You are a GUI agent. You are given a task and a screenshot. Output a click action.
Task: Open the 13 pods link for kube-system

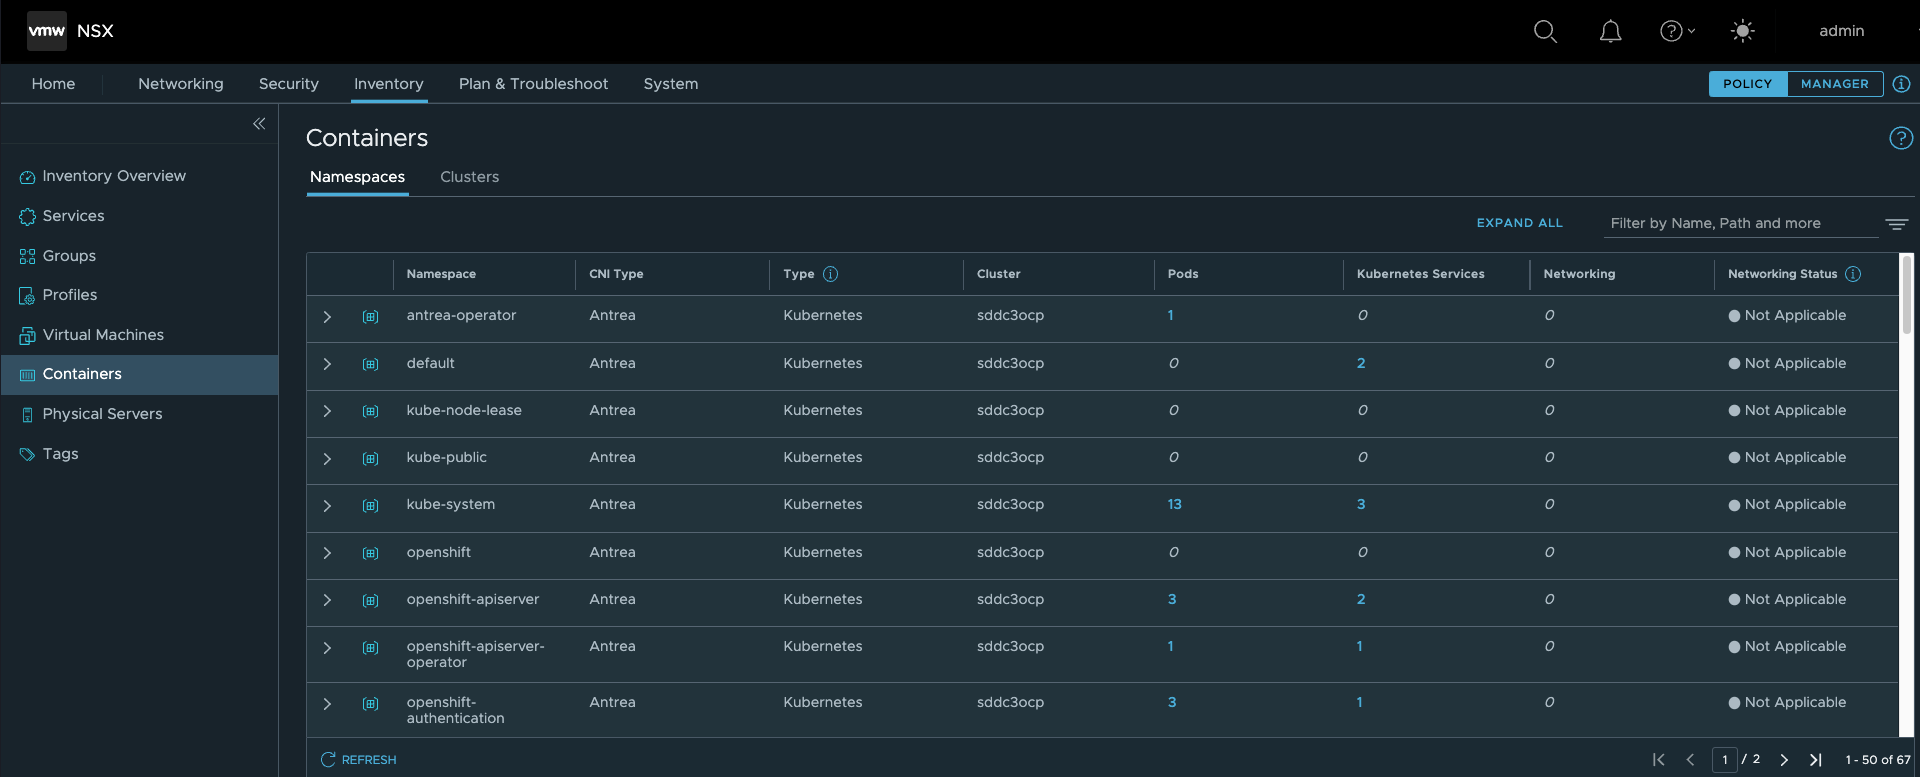pos(1174,504)
